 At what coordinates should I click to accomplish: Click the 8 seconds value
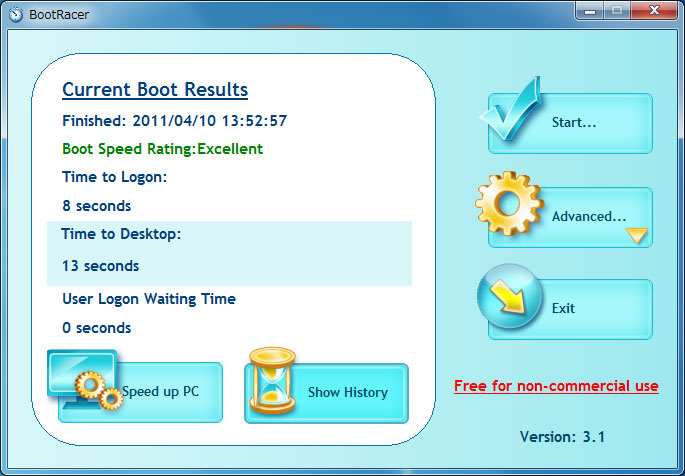(x=97, y=206)
